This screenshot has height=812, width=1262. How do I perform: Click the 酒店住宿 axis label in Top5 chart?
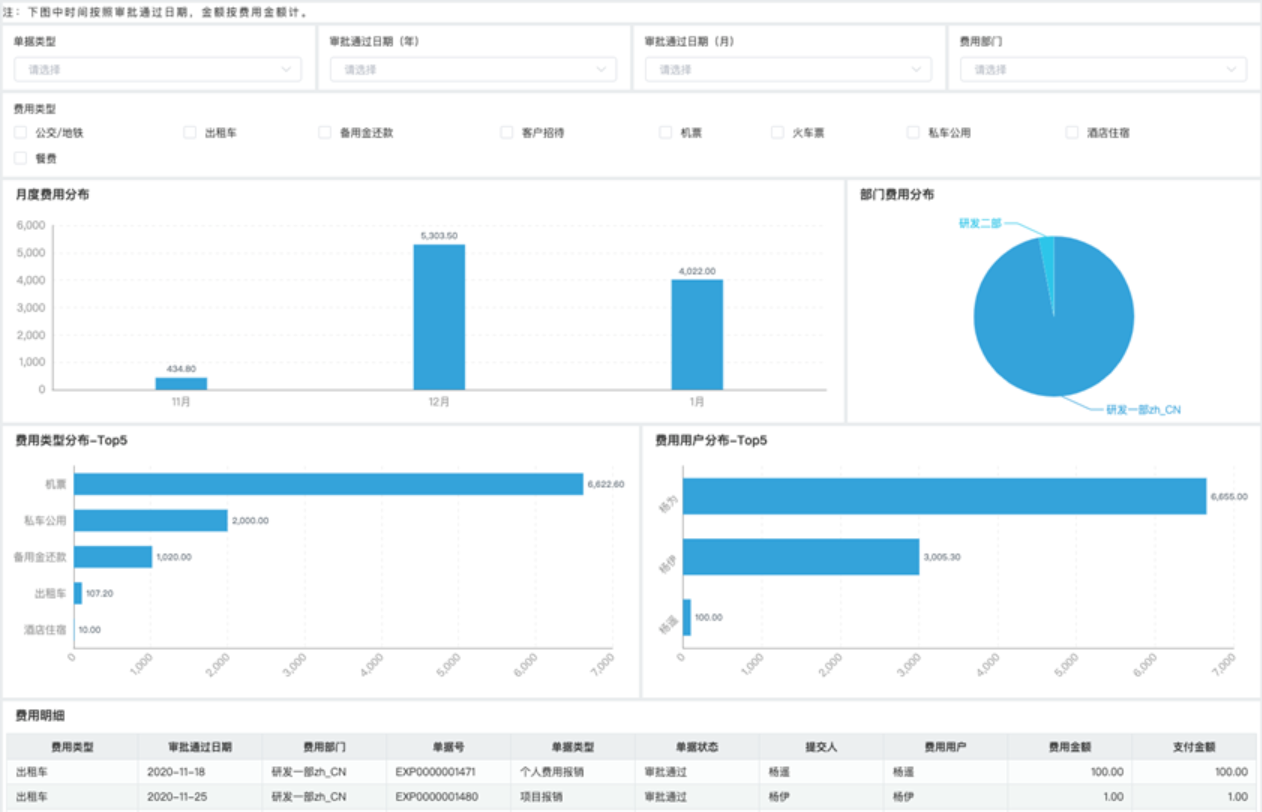pos(45,630)
